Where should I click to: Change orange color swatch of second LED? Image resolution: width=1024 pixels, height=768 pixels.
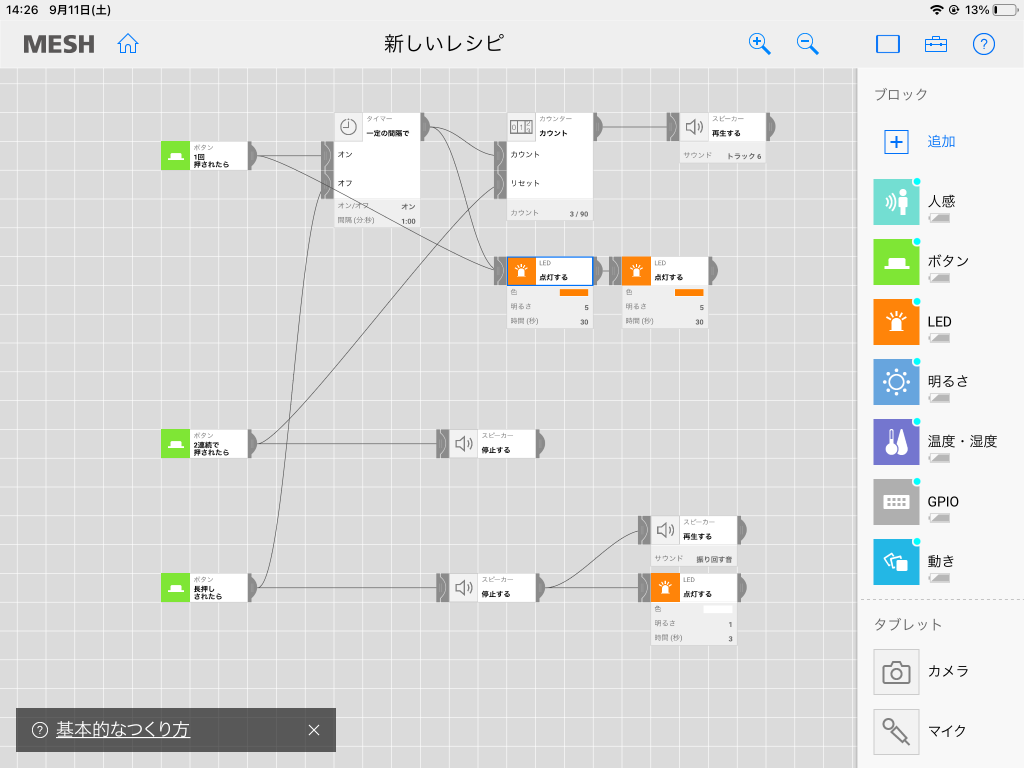(x=689, y=293)
